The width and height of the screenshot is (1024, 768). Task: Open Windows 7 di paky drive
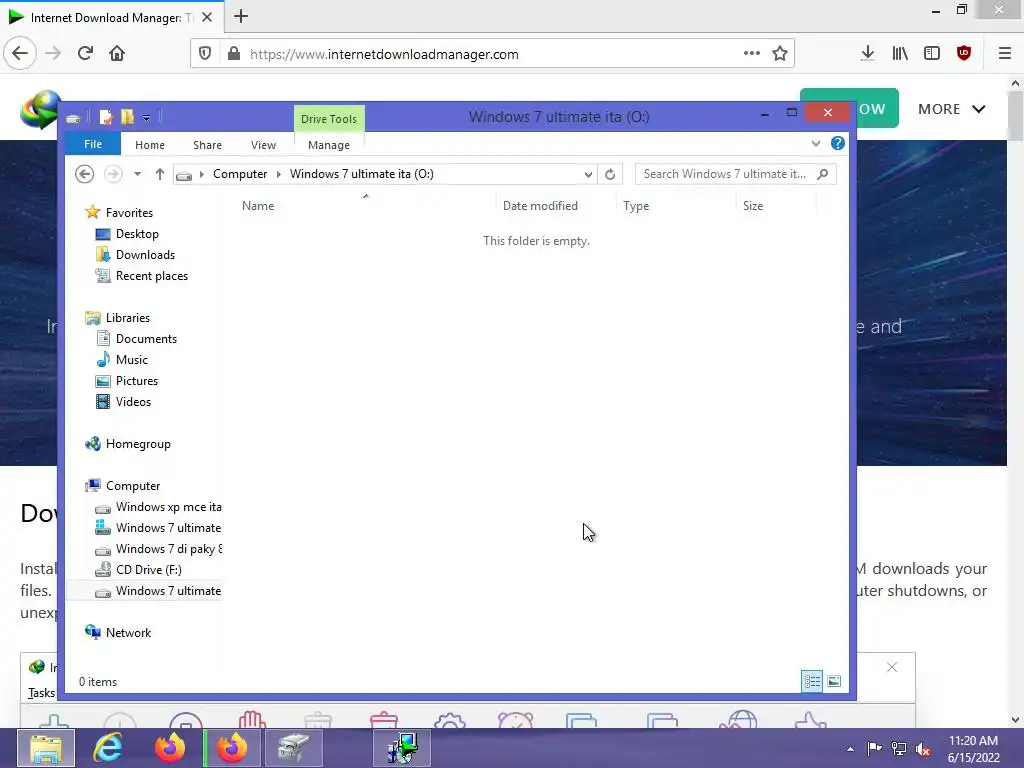pos(168,549)
